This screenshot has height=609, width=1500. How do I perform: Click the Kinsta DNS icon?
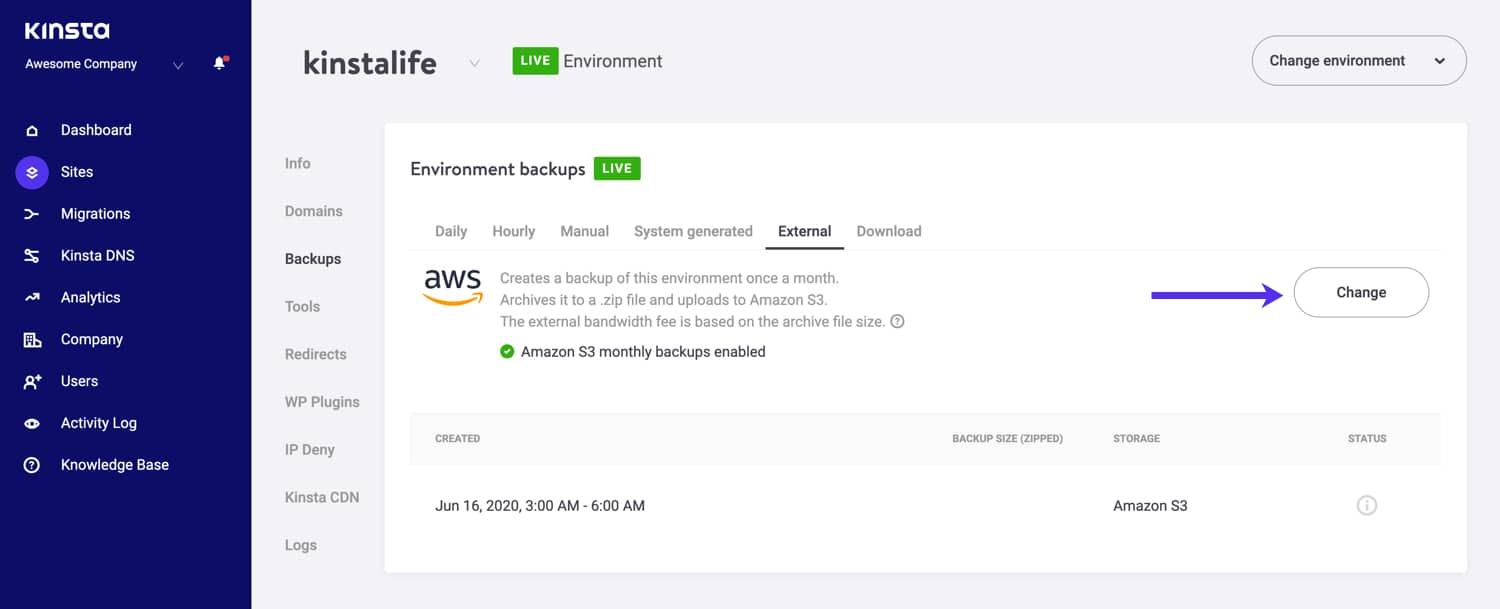[32, 256]
